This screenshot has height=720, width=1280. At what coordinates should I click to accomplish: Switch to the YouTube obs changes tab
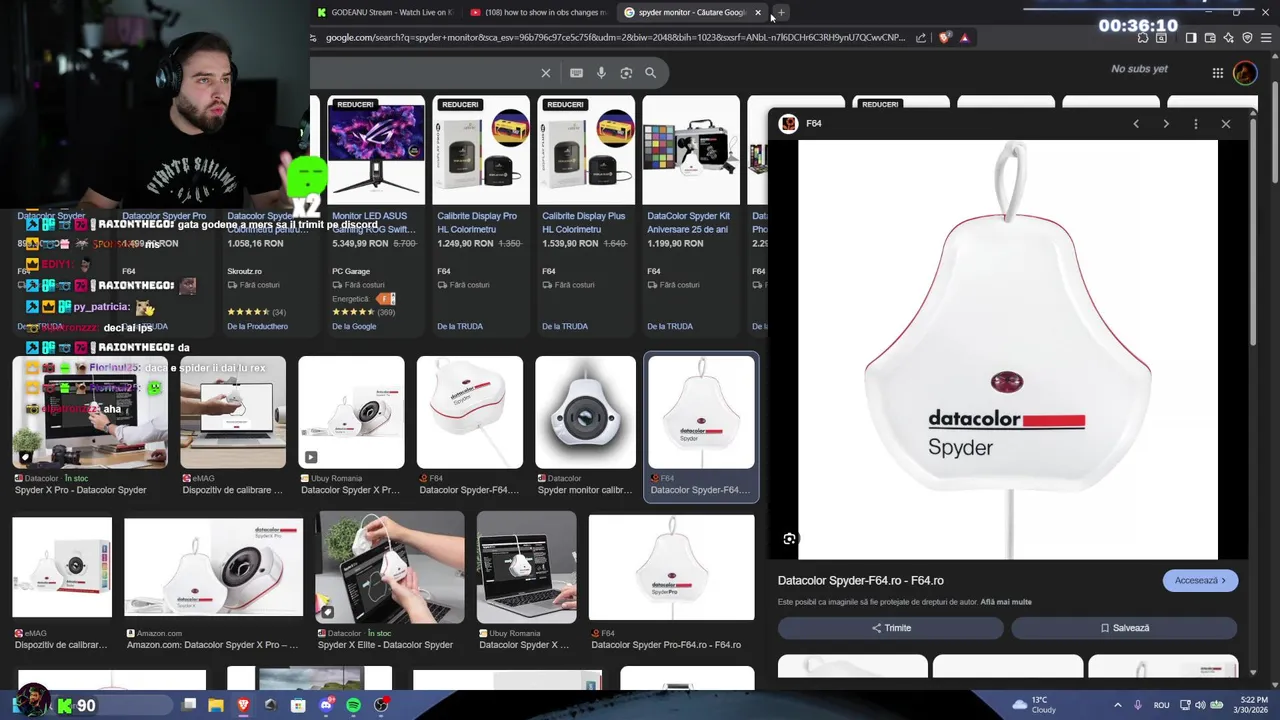point(538,13)
